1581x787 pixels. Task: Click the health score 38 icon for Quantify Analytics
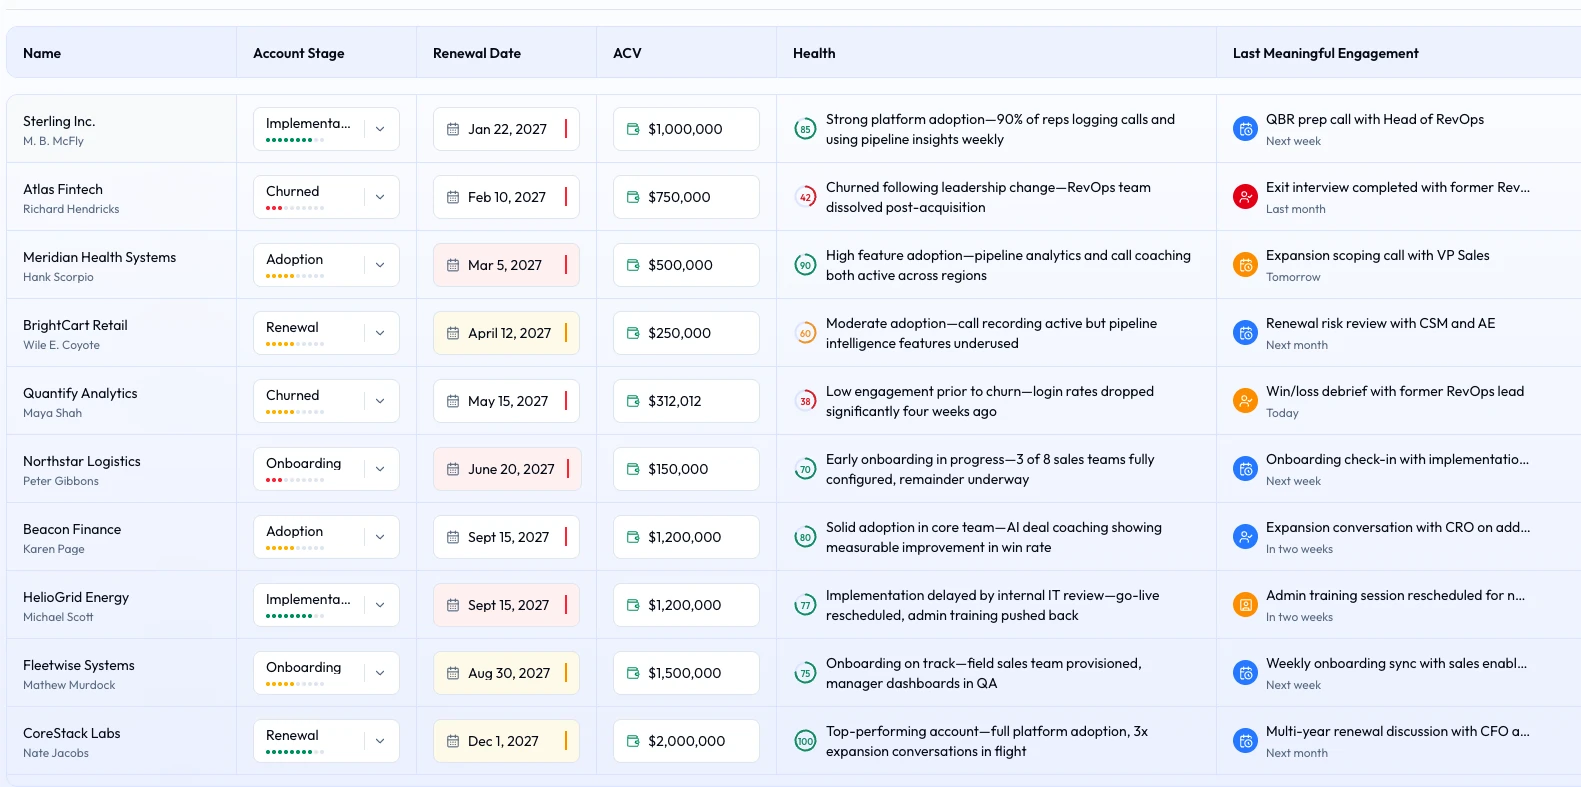(805, 401)
